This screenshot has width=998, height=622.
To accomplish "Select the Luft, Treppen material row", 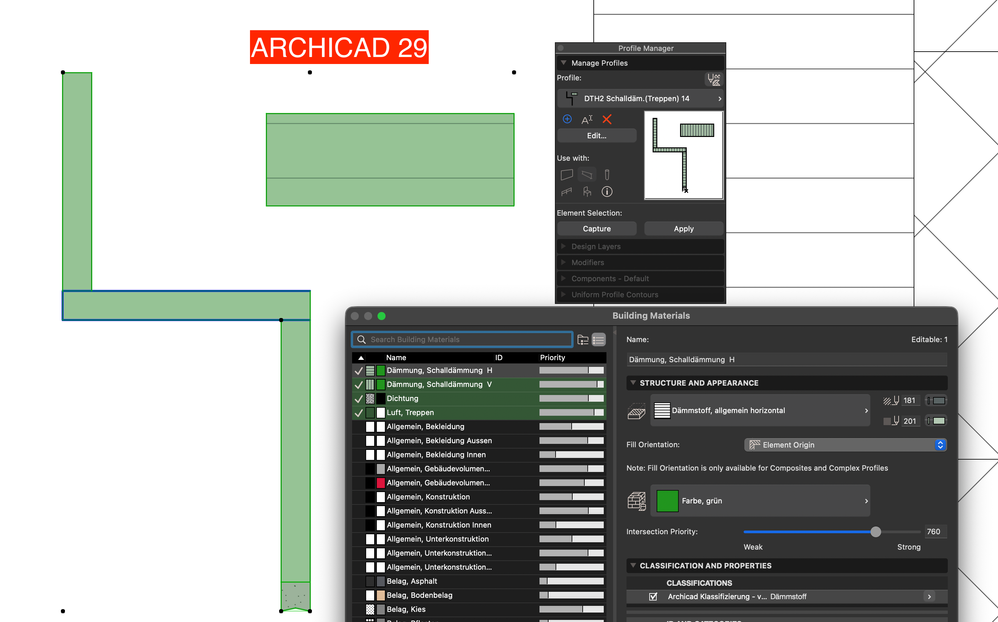I will click(x=479, y=413).
